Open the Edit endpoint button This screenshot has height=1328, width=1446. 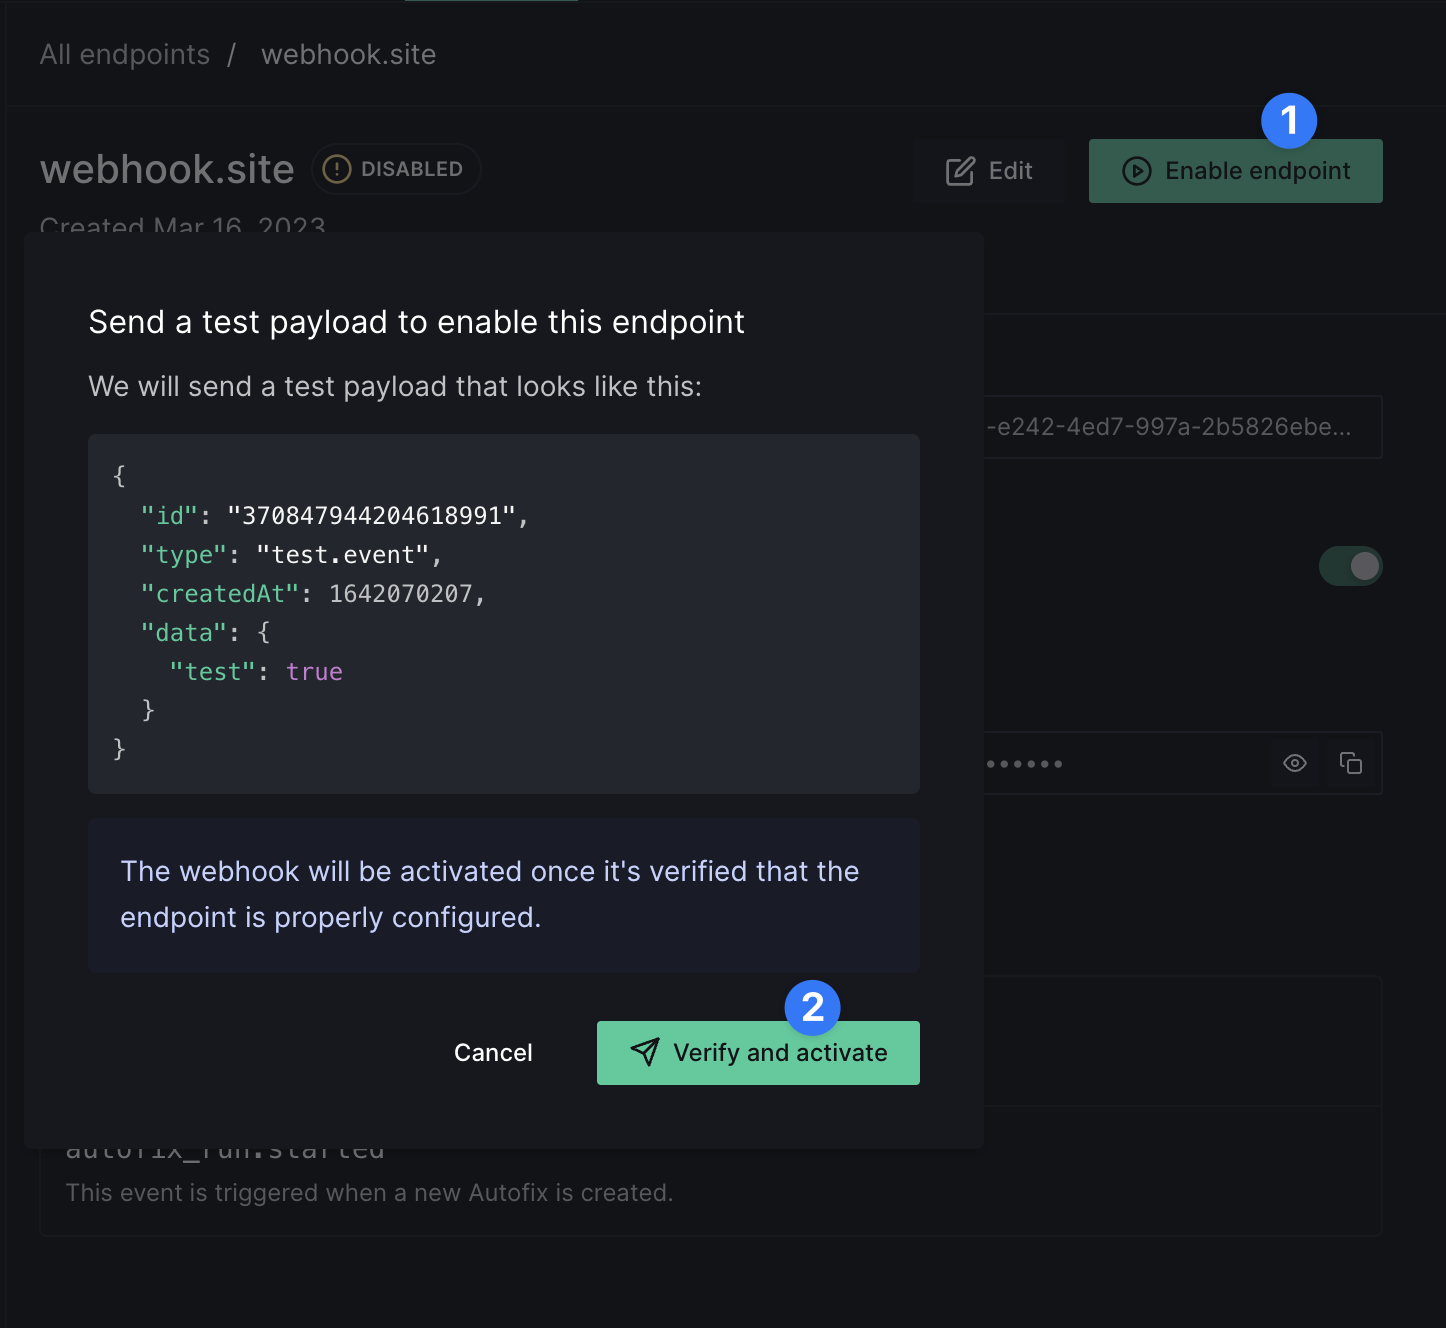[x=989, y=171]
